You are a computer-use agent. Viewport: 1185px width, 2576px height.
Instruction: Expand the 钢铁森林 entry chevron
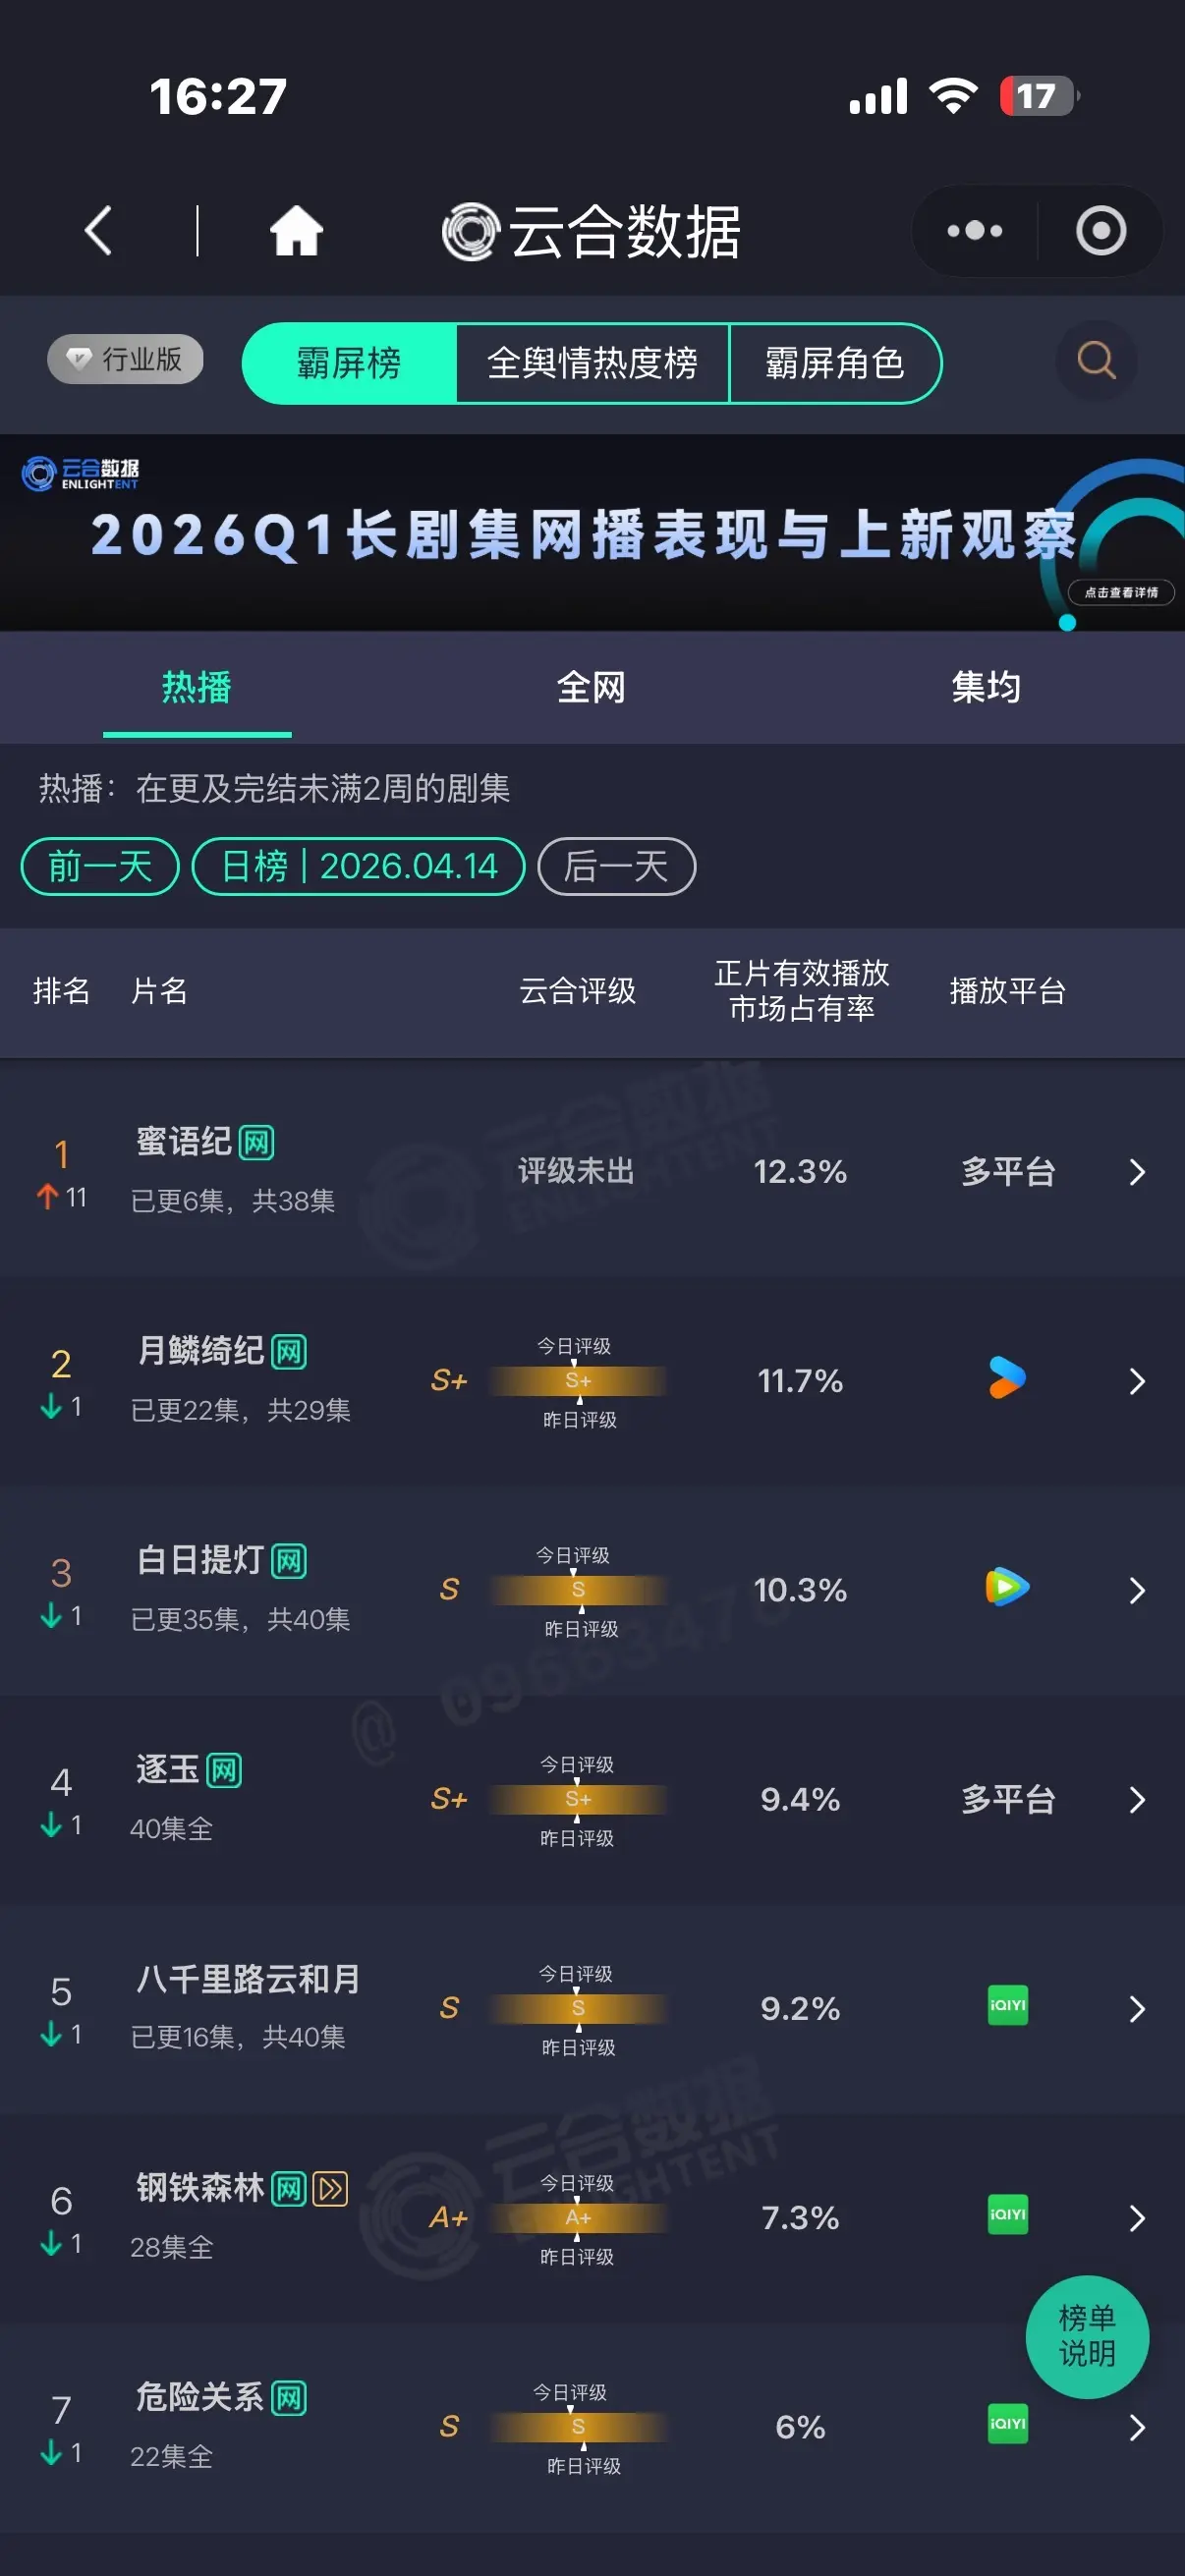point(1138,2219)
